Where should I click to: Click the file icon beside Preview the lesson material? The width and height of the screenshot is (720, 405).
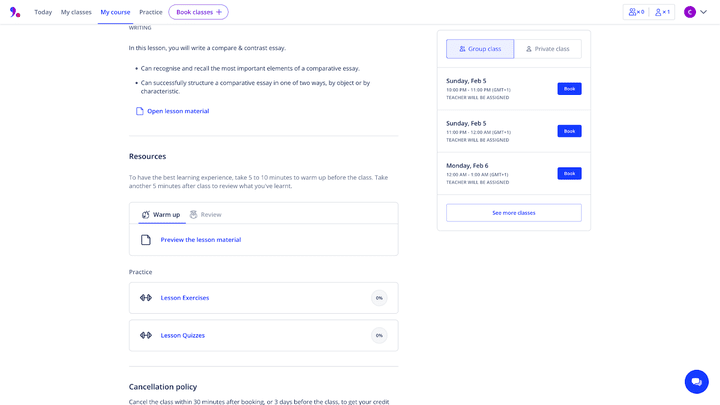click(146, 240)
